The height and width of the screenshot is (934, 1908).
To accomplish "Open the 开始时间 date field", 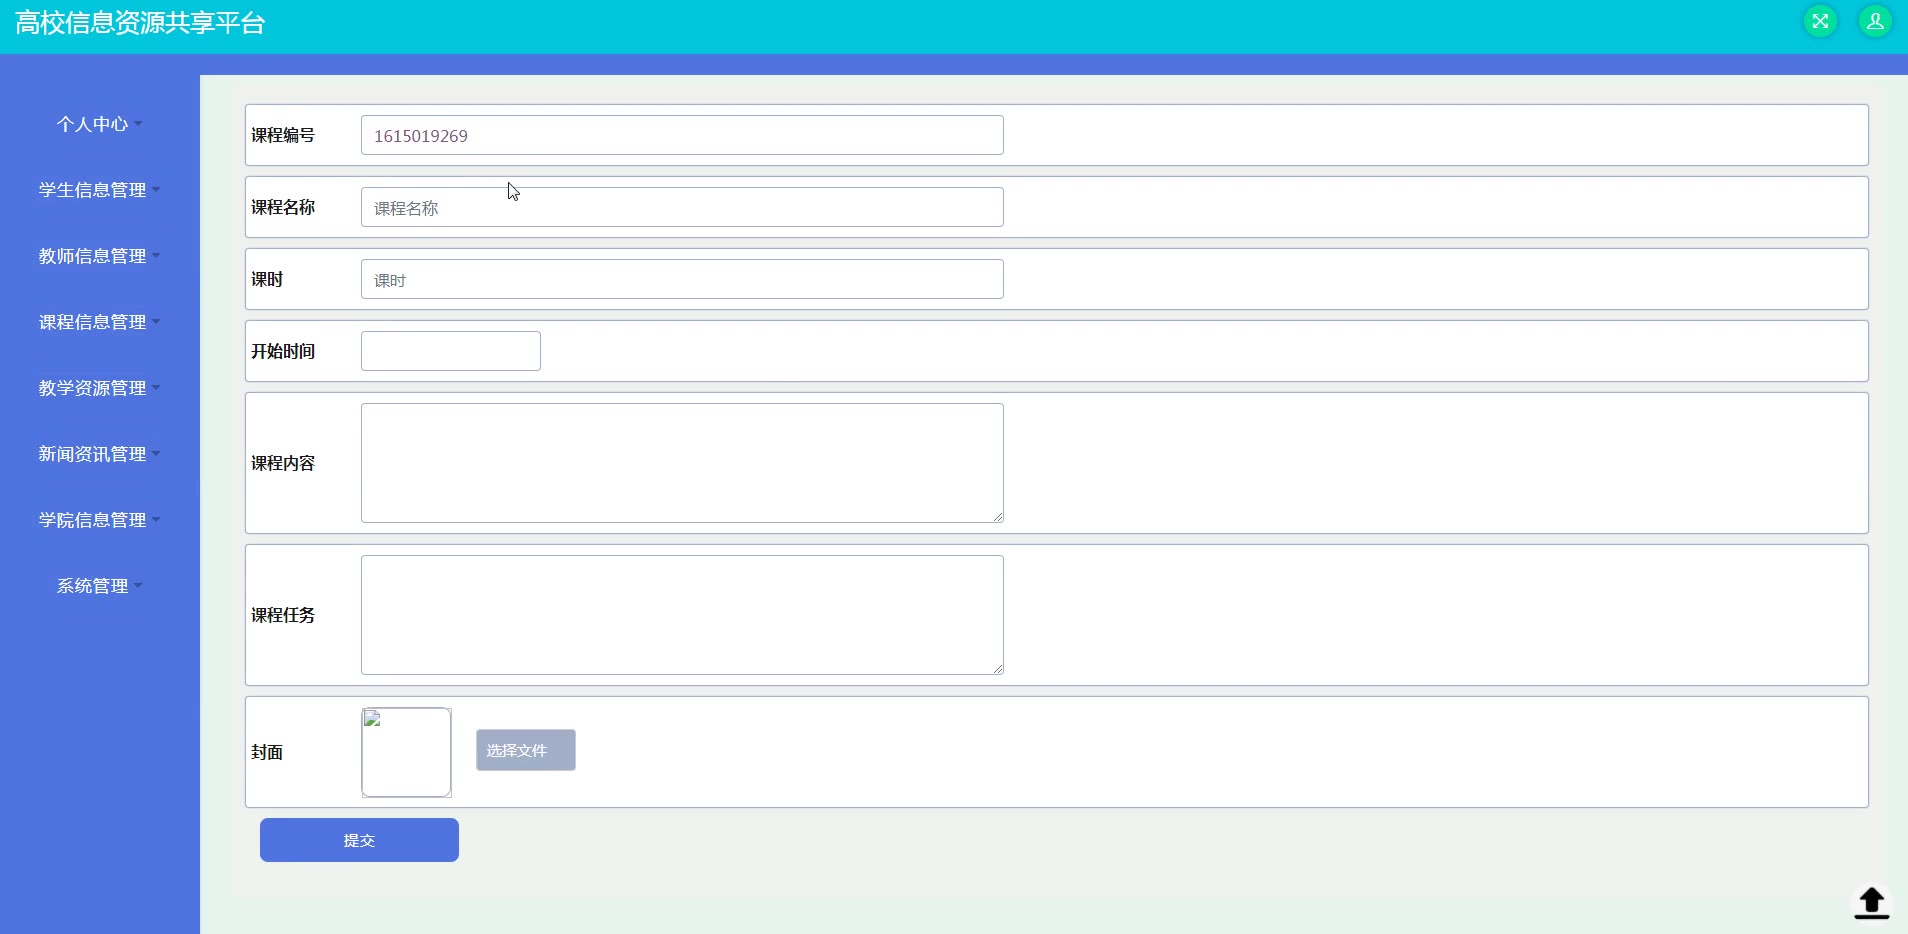I will click(x=451, y=351).
